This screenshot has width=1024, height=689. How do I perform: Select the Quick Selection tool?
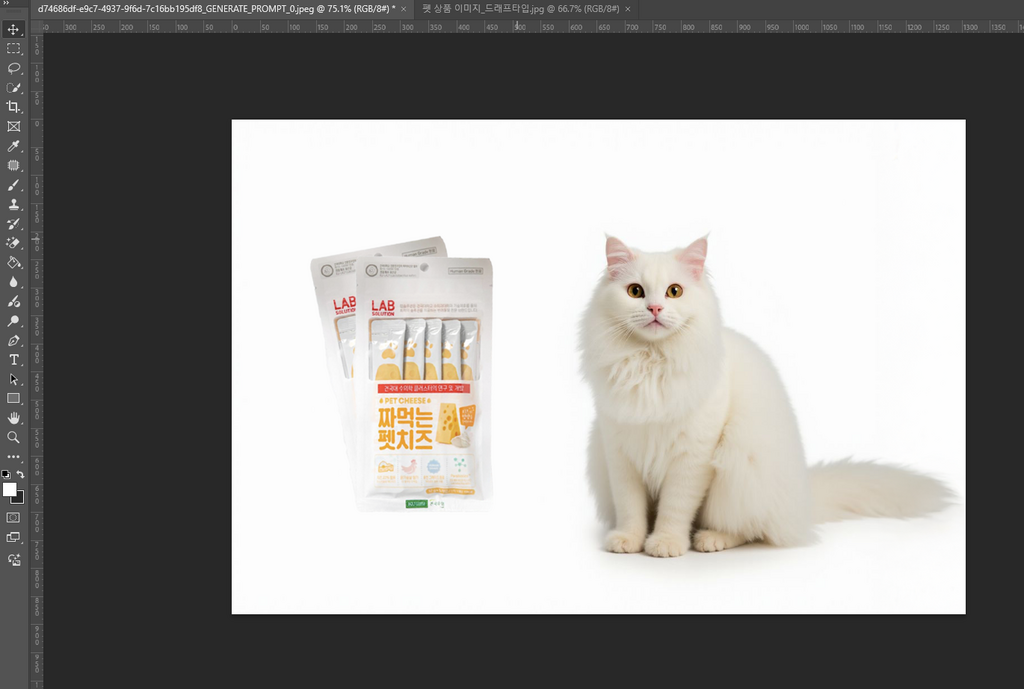pyautogui.click(x=13, y=88)
